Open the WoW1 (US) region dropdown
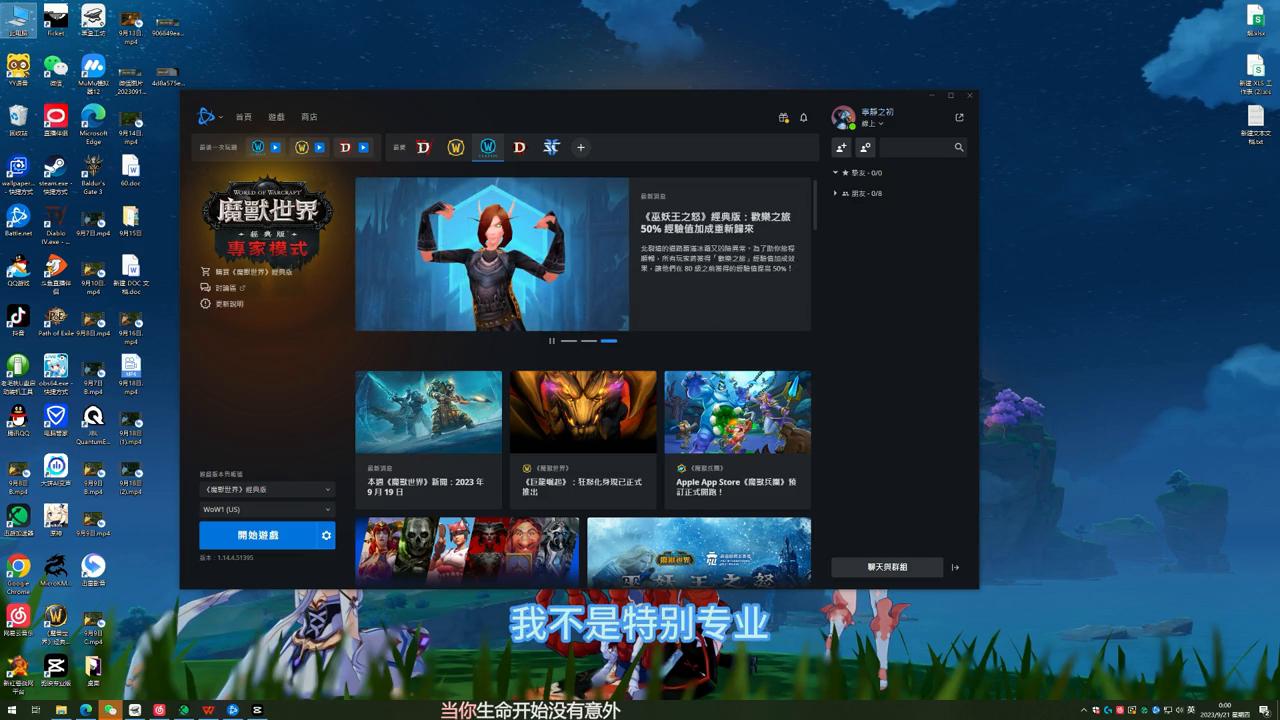Viewport: 1280px width, 720px height. (267, 510)
